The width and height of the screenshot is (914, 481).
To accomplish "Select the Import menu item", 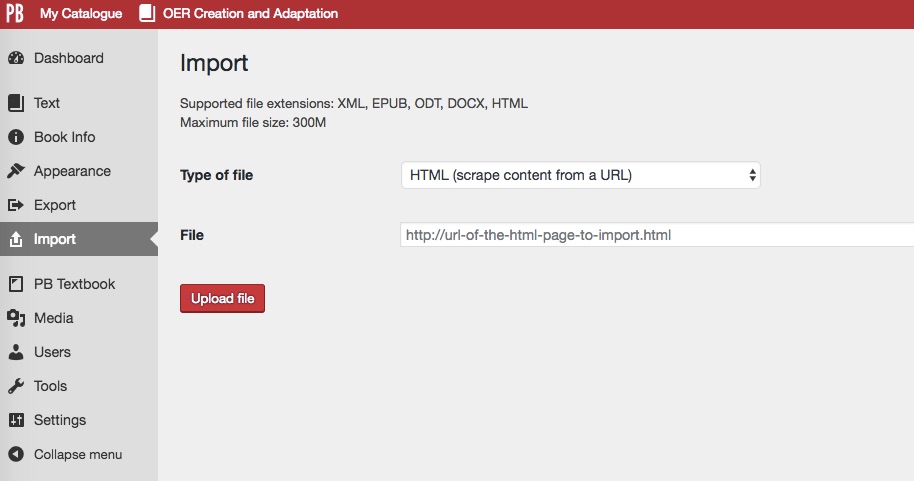I will [79, 239].
